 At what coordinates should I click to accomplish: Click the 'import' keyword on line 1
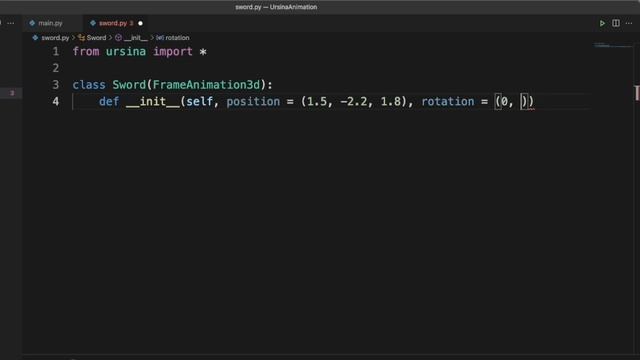173,51
